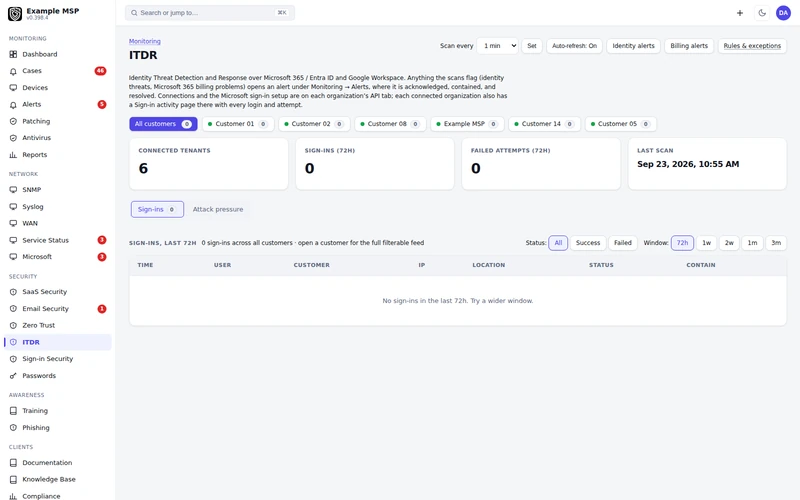This screenshot has height=500, width=800.
Task: Click the Microsoft monitor icon
Action: pos(13,257)
